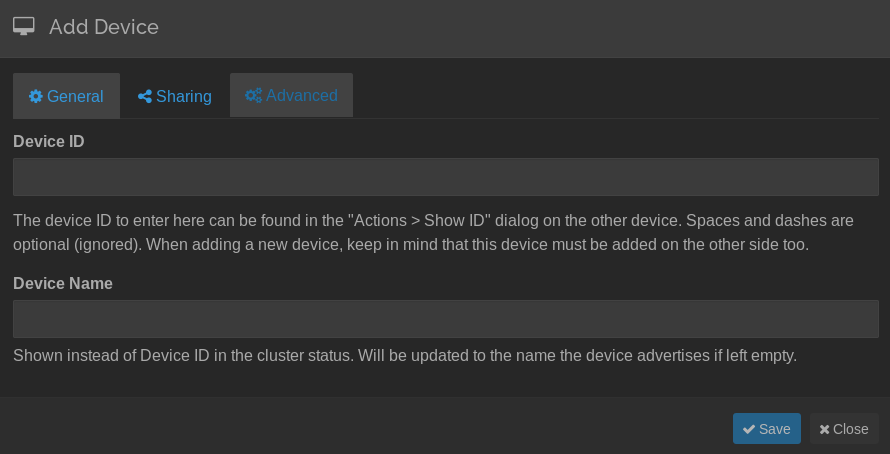Click the X icon on Close button

pos(825,429)
